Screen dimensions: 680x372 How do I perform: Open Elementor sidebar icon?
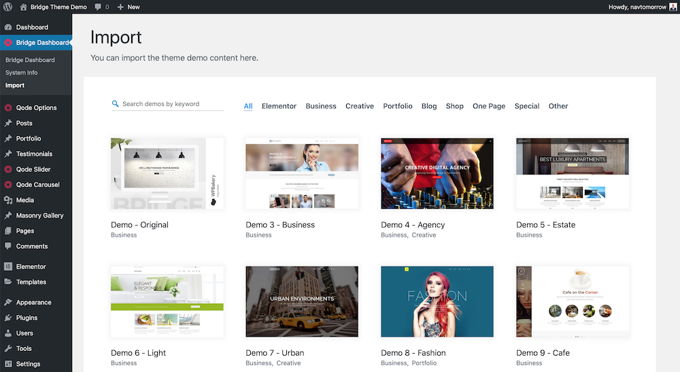pyautogui.click(x=8, y=266)
